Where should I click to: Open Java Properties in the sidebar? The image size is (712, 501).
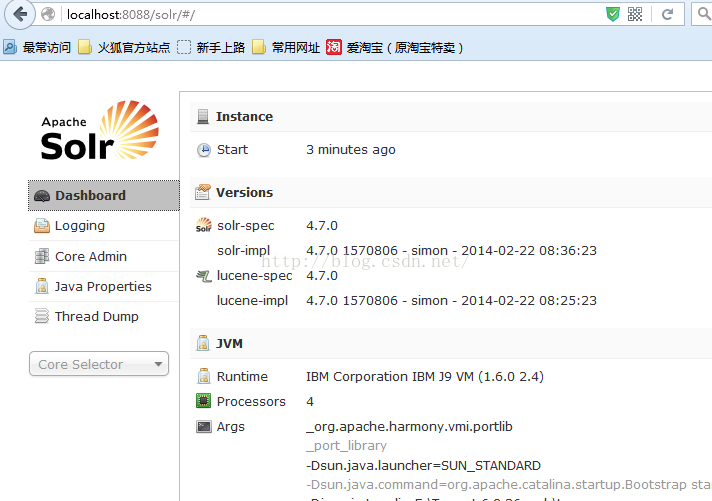point(104,287)
